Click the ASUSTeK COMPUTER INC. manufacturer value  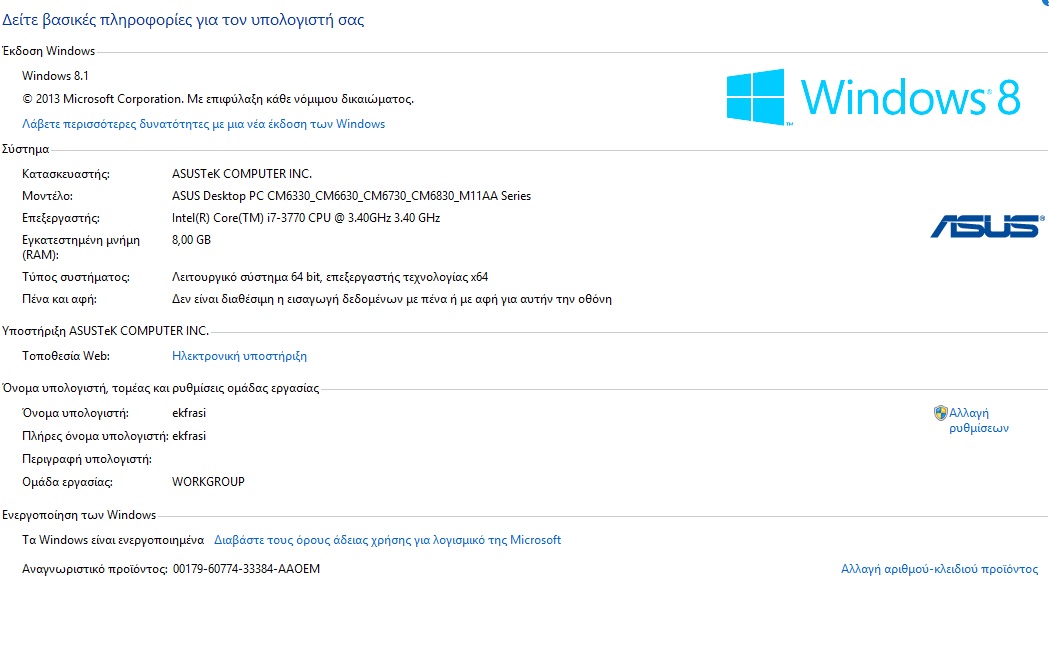coord(242,174)
